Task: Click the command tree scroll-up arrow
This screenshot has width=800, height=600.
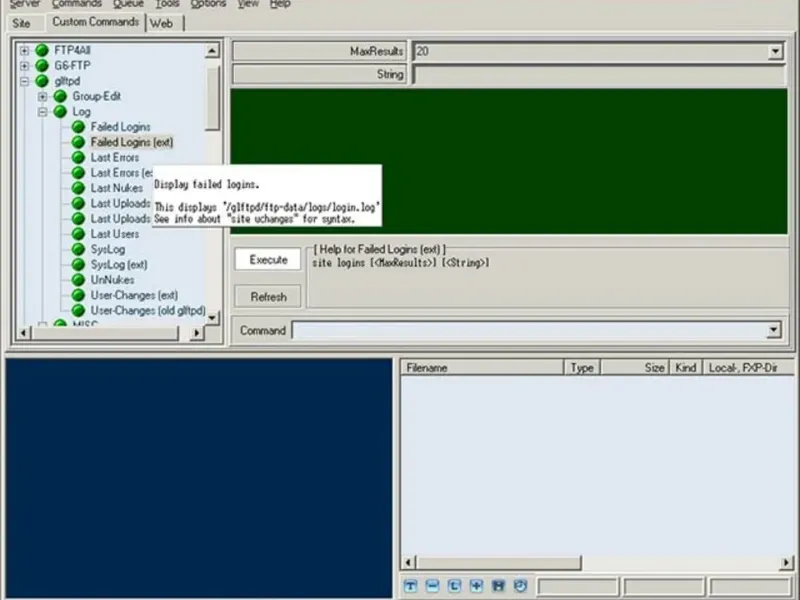Action: coord(212,50)
